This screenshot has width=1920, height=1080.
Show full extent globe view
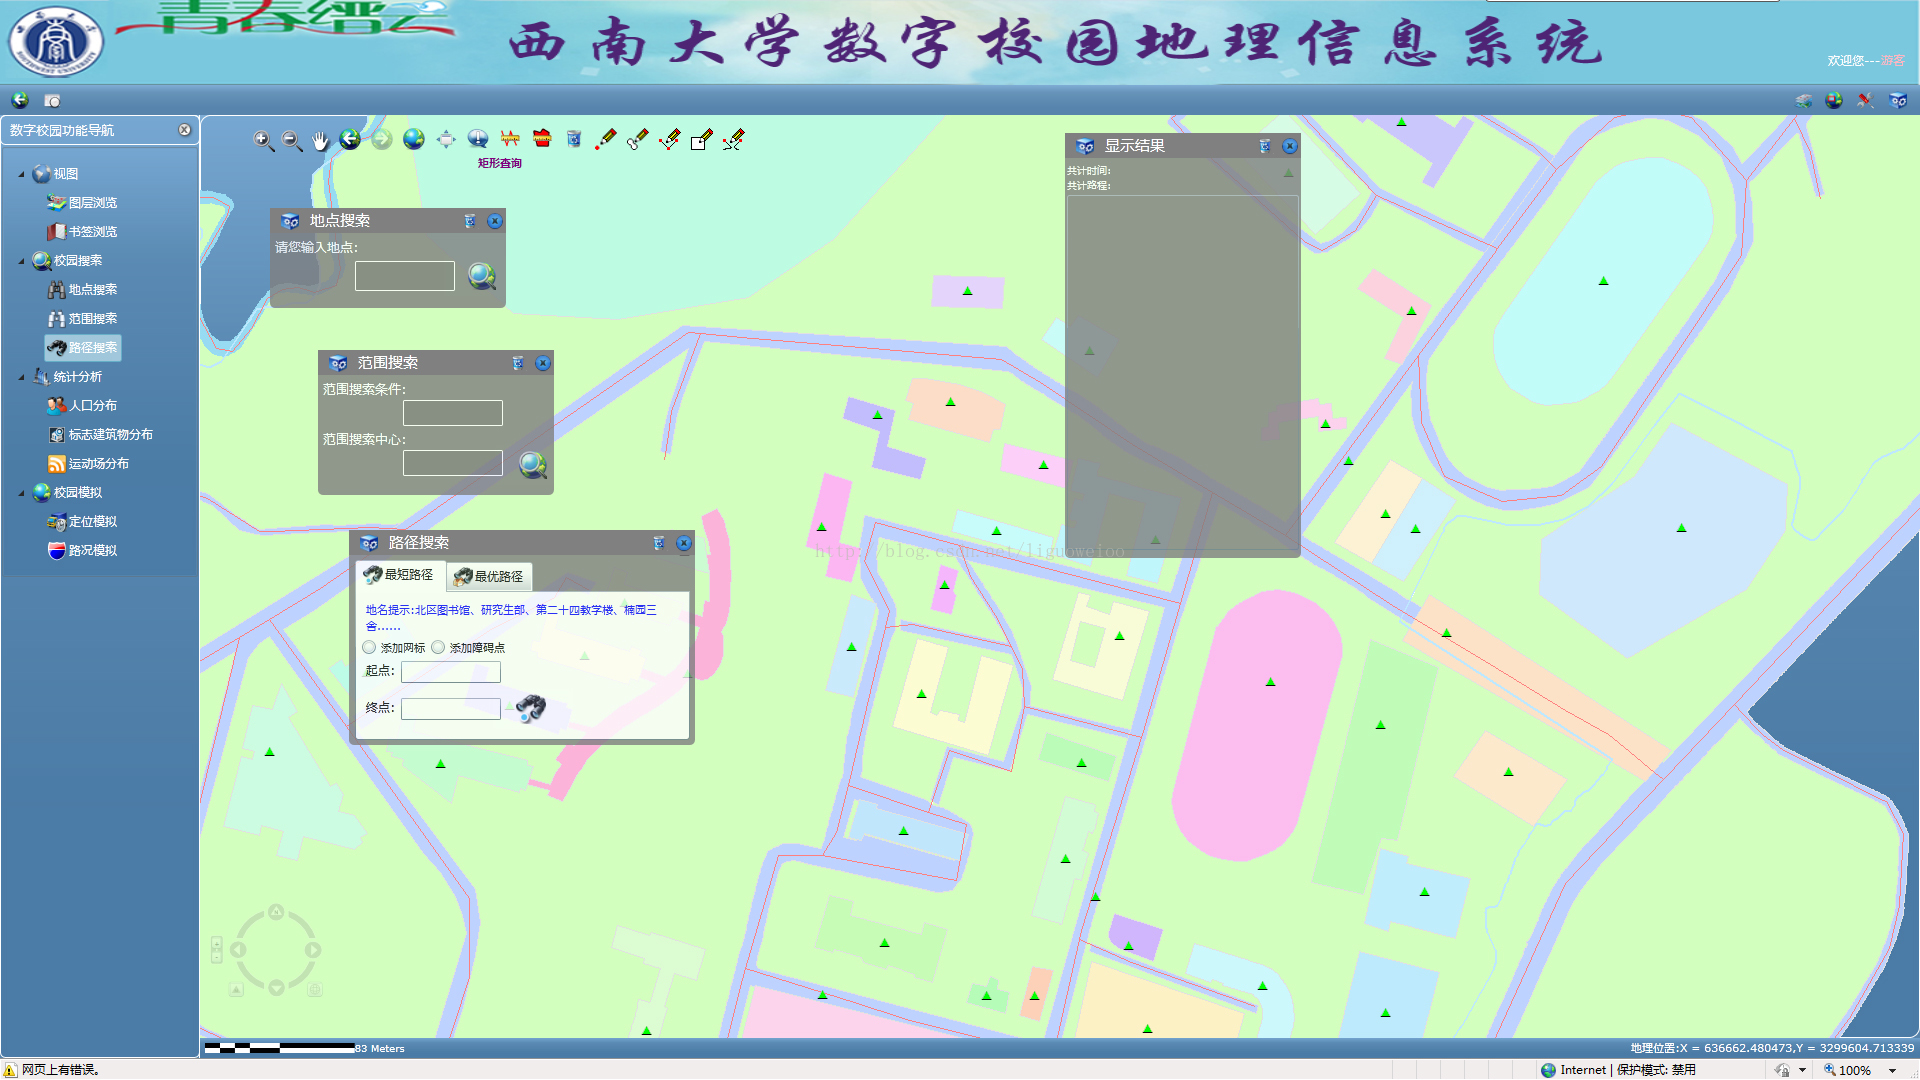414,139
